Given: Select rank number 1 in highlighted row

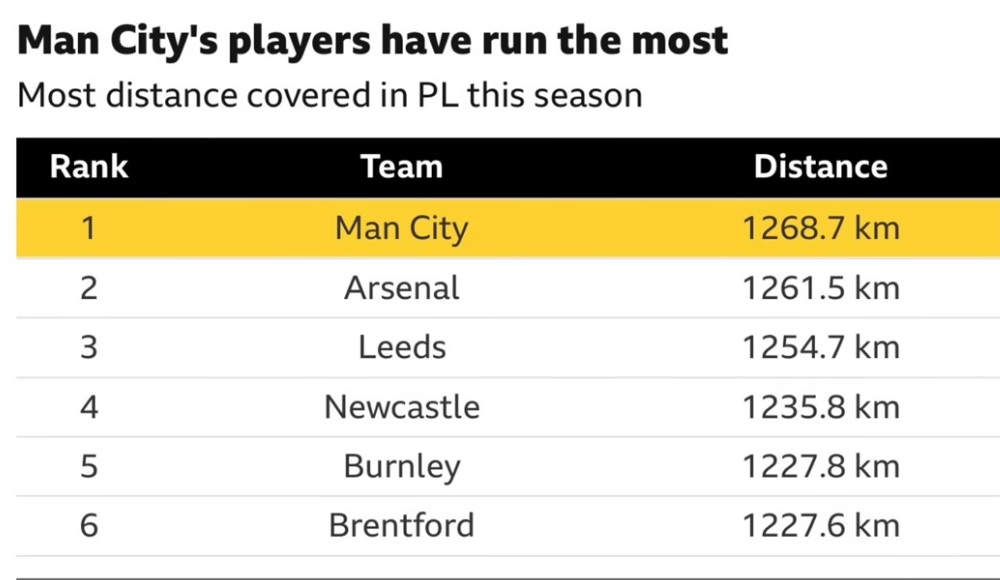Looking at the screenshot, I should pos(89,228).
